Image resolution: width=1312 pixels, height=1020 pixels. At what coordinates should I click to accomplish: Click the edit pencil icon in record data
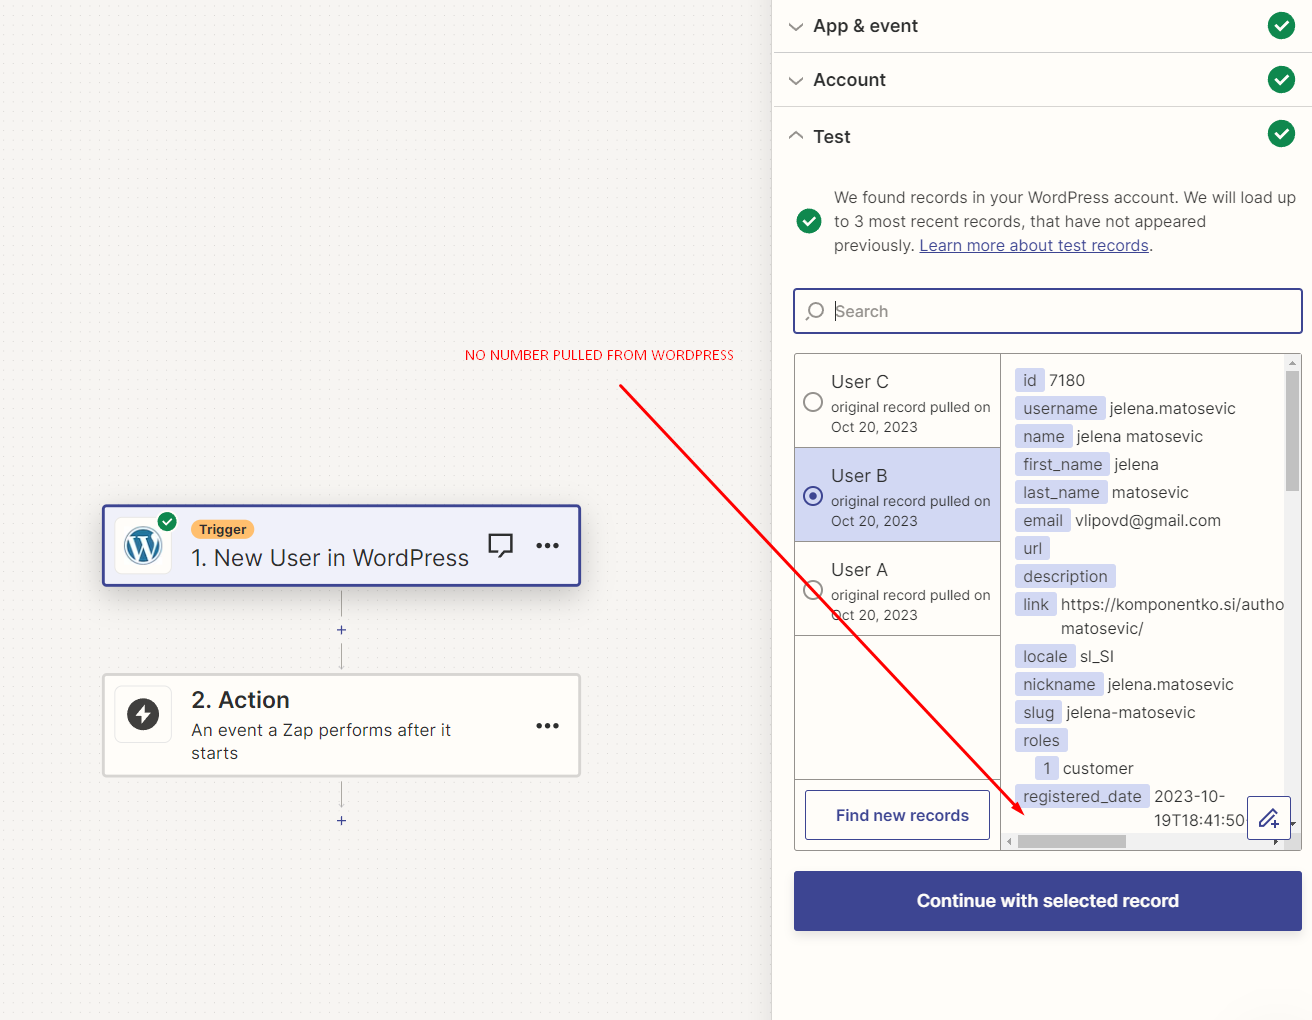click(x=1269, y=818)
